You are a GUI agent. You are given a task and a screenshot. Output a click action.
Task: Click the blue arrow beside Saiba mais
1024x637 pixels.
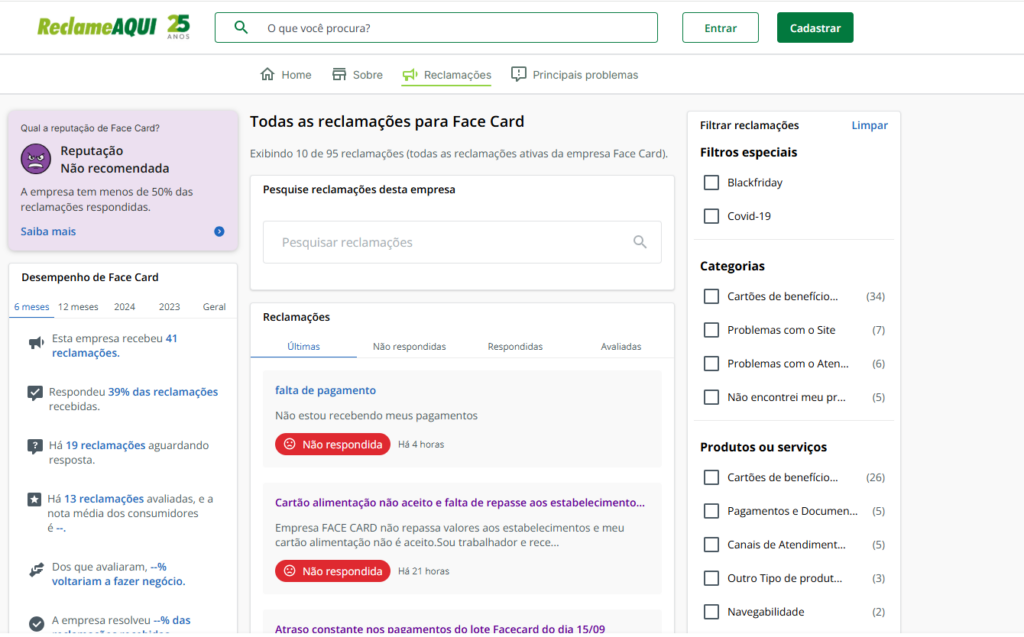pyautogui.click(x=219, y=231)
